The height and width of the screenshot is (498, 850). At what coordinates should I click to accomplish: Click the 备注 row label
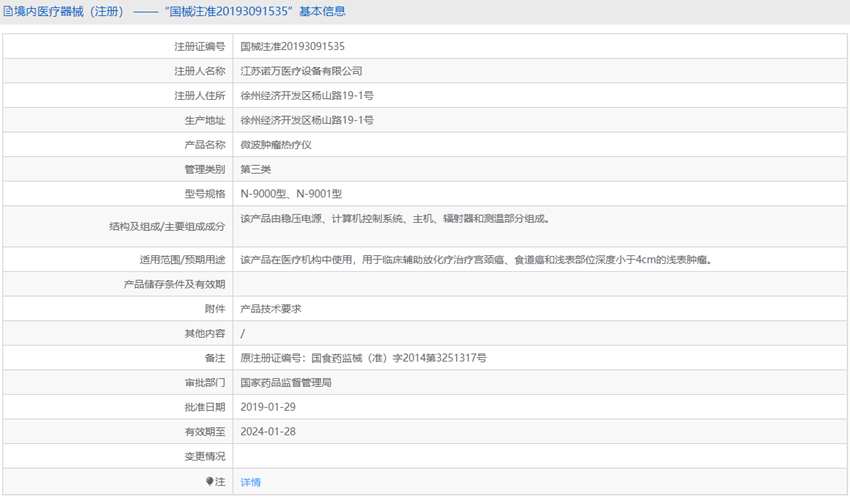pyautogui.click(x=215, y=358)
